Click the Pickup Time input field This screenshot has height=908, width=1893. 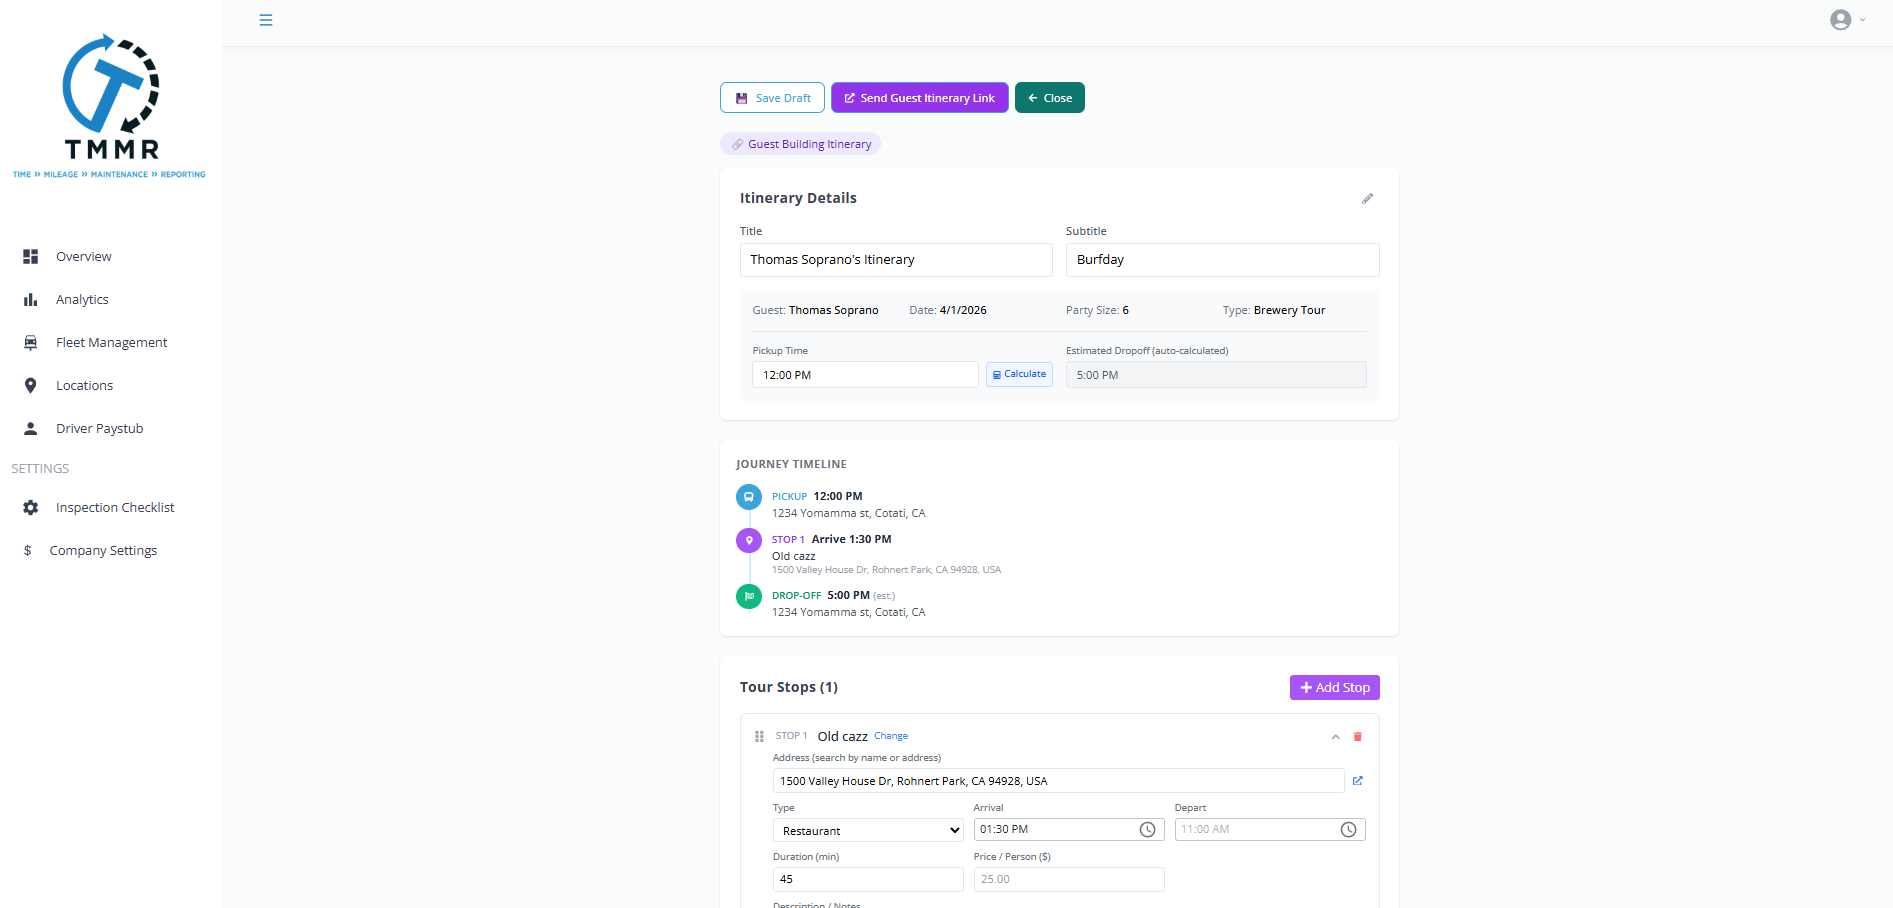865,375
